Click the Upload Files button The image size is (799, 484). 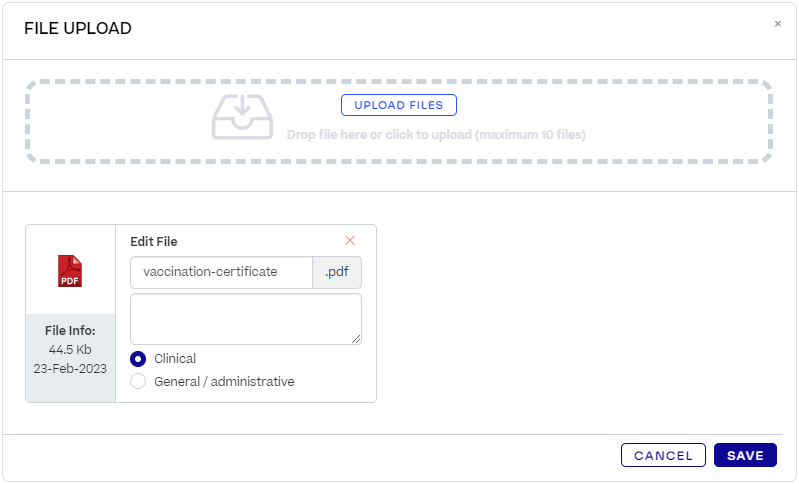click(398, 105)
